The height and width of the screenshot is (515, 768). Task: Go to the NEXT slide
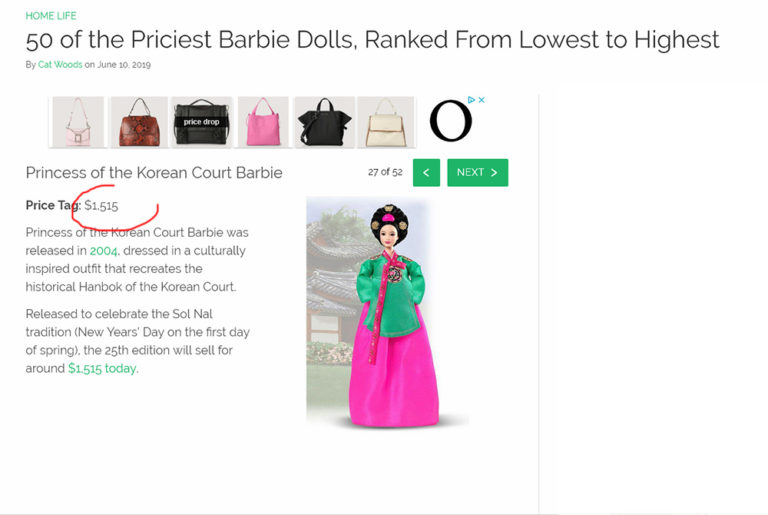[x=477, y=172]
